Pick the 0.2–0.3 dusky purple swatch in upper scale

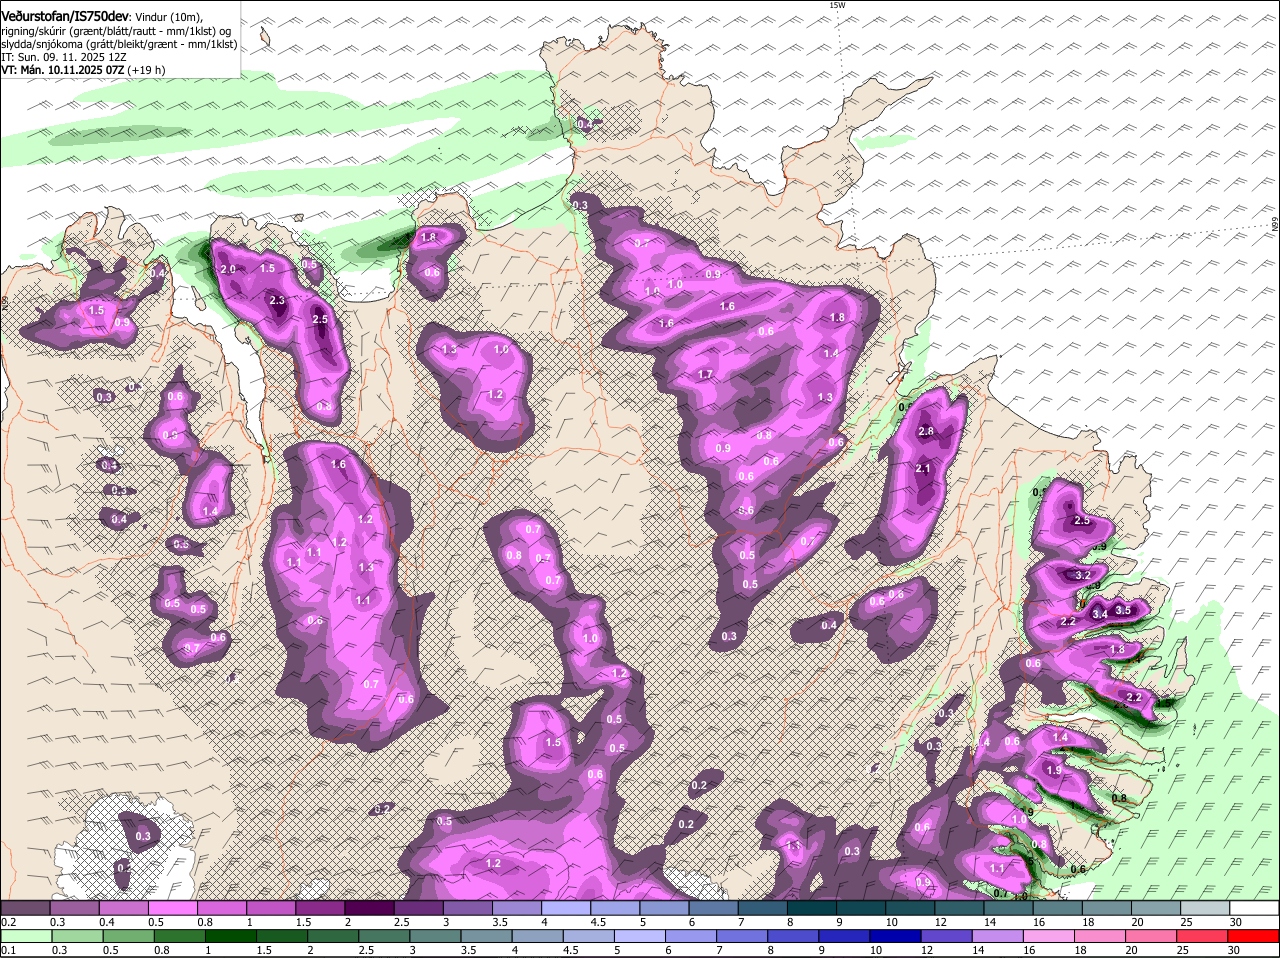click(25, 907)
